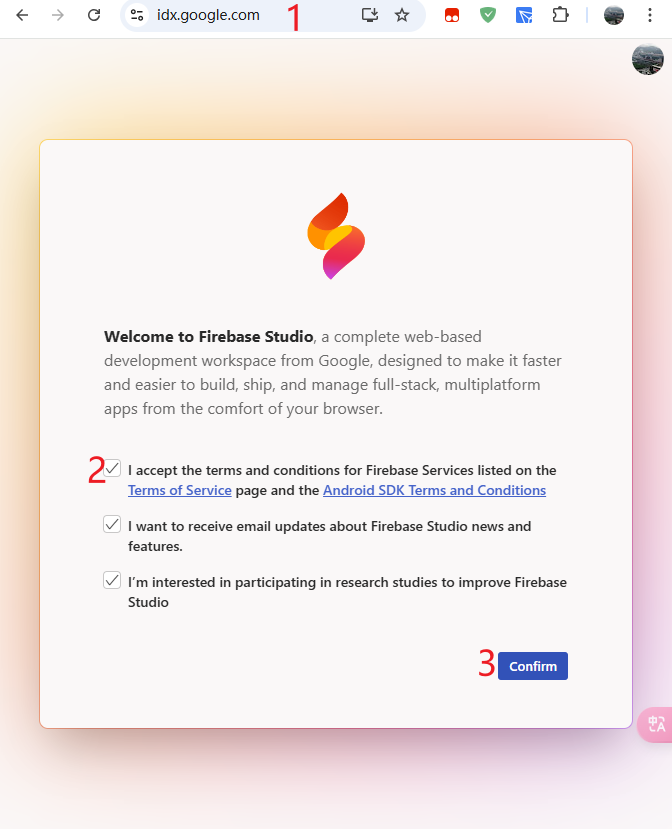The image size is (672, 829).
Task: Click the pink translate floating button
Action: (656, 724)
